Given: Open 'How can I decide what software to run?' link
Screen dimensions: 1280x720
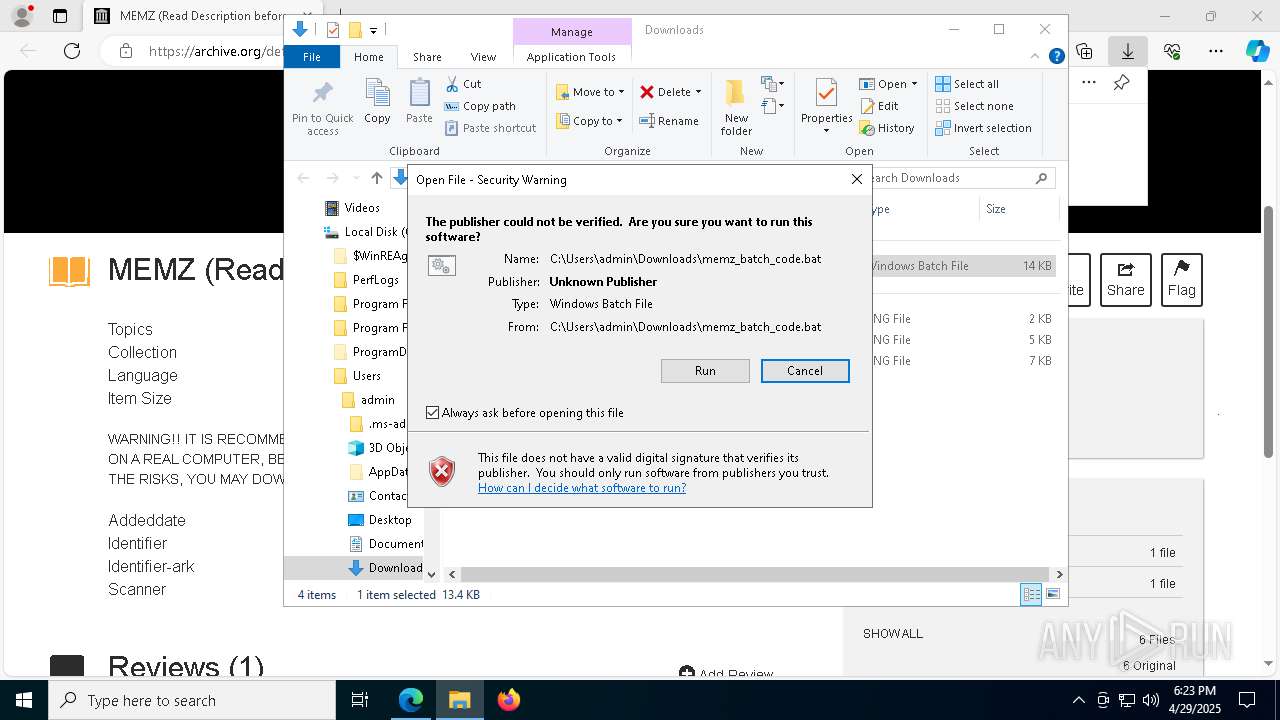Looking at the screenshot, I should 582,488.
